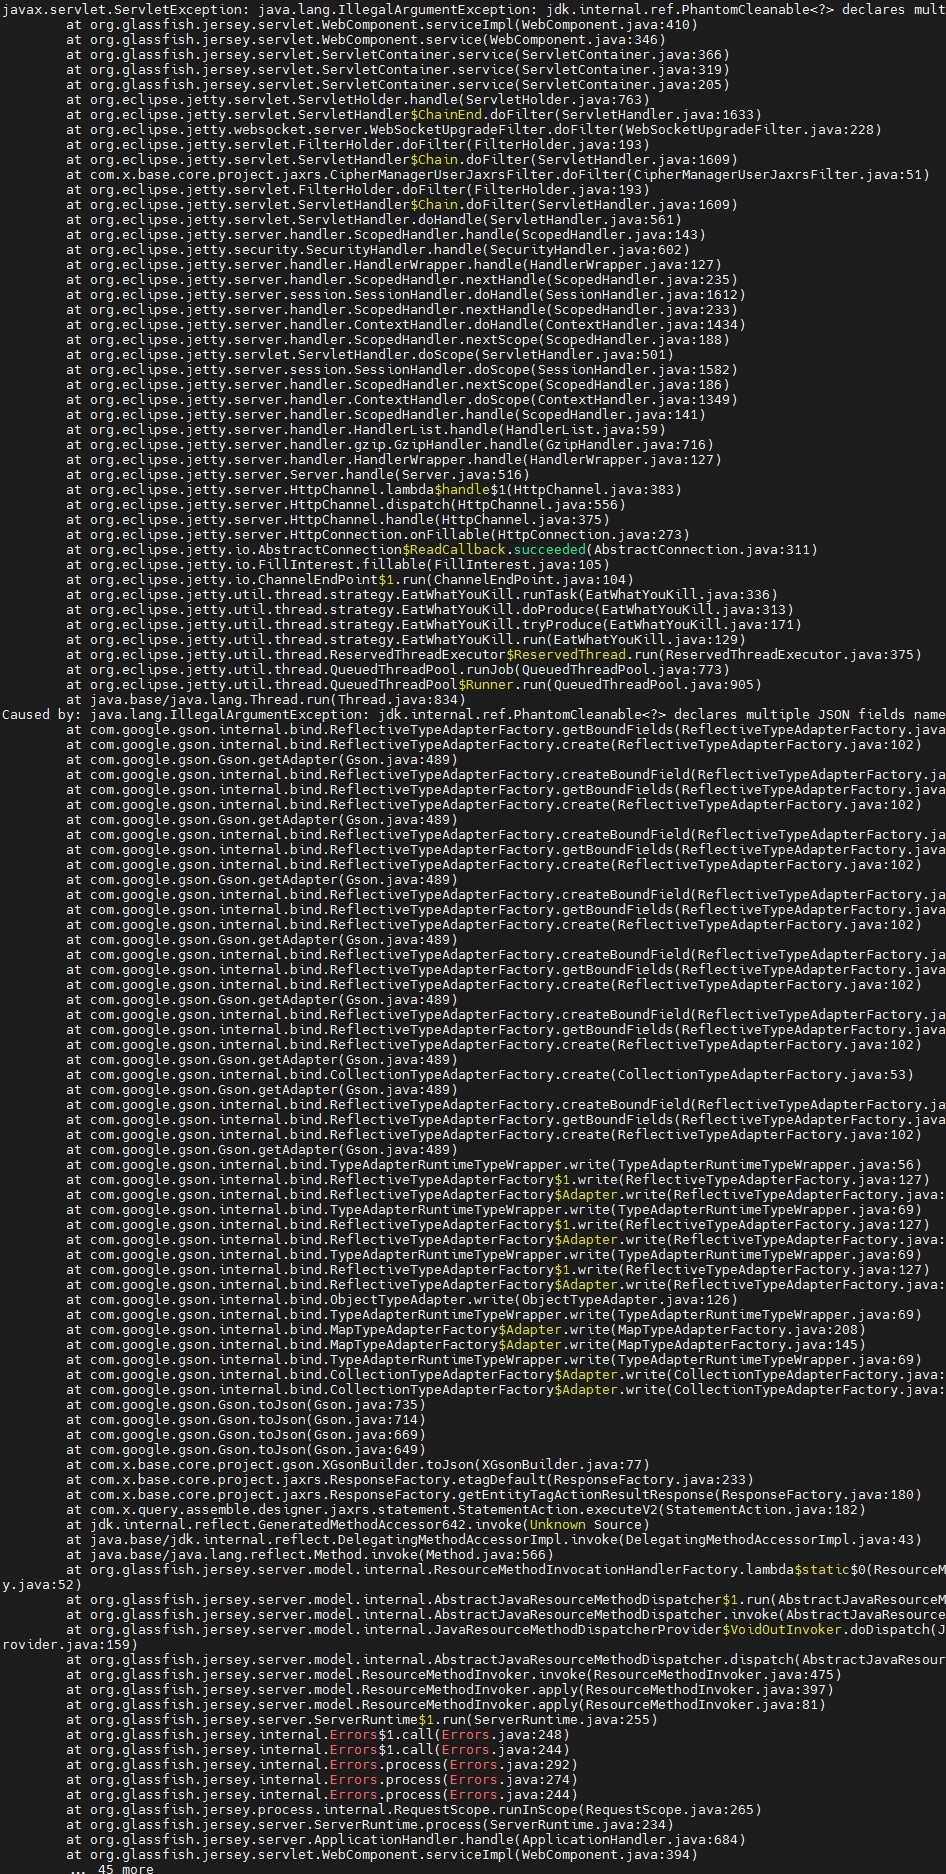Select the EatWhatYouKill.java:129 frame
This screenshot has height=1874, width=946.
pos(406,639)
